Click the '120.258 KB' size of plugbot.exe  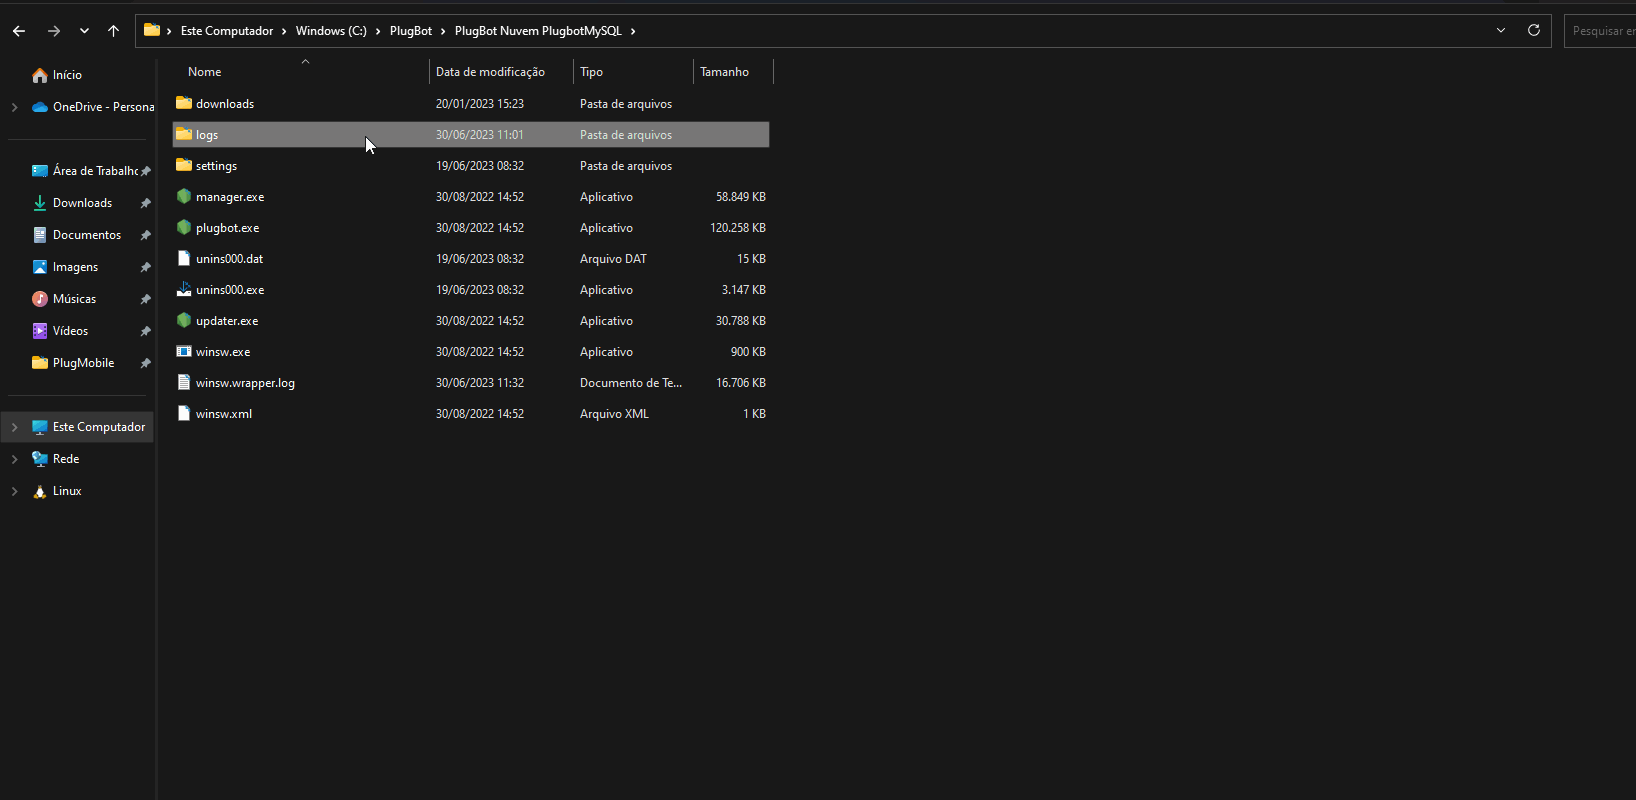(x=737, y=228)
